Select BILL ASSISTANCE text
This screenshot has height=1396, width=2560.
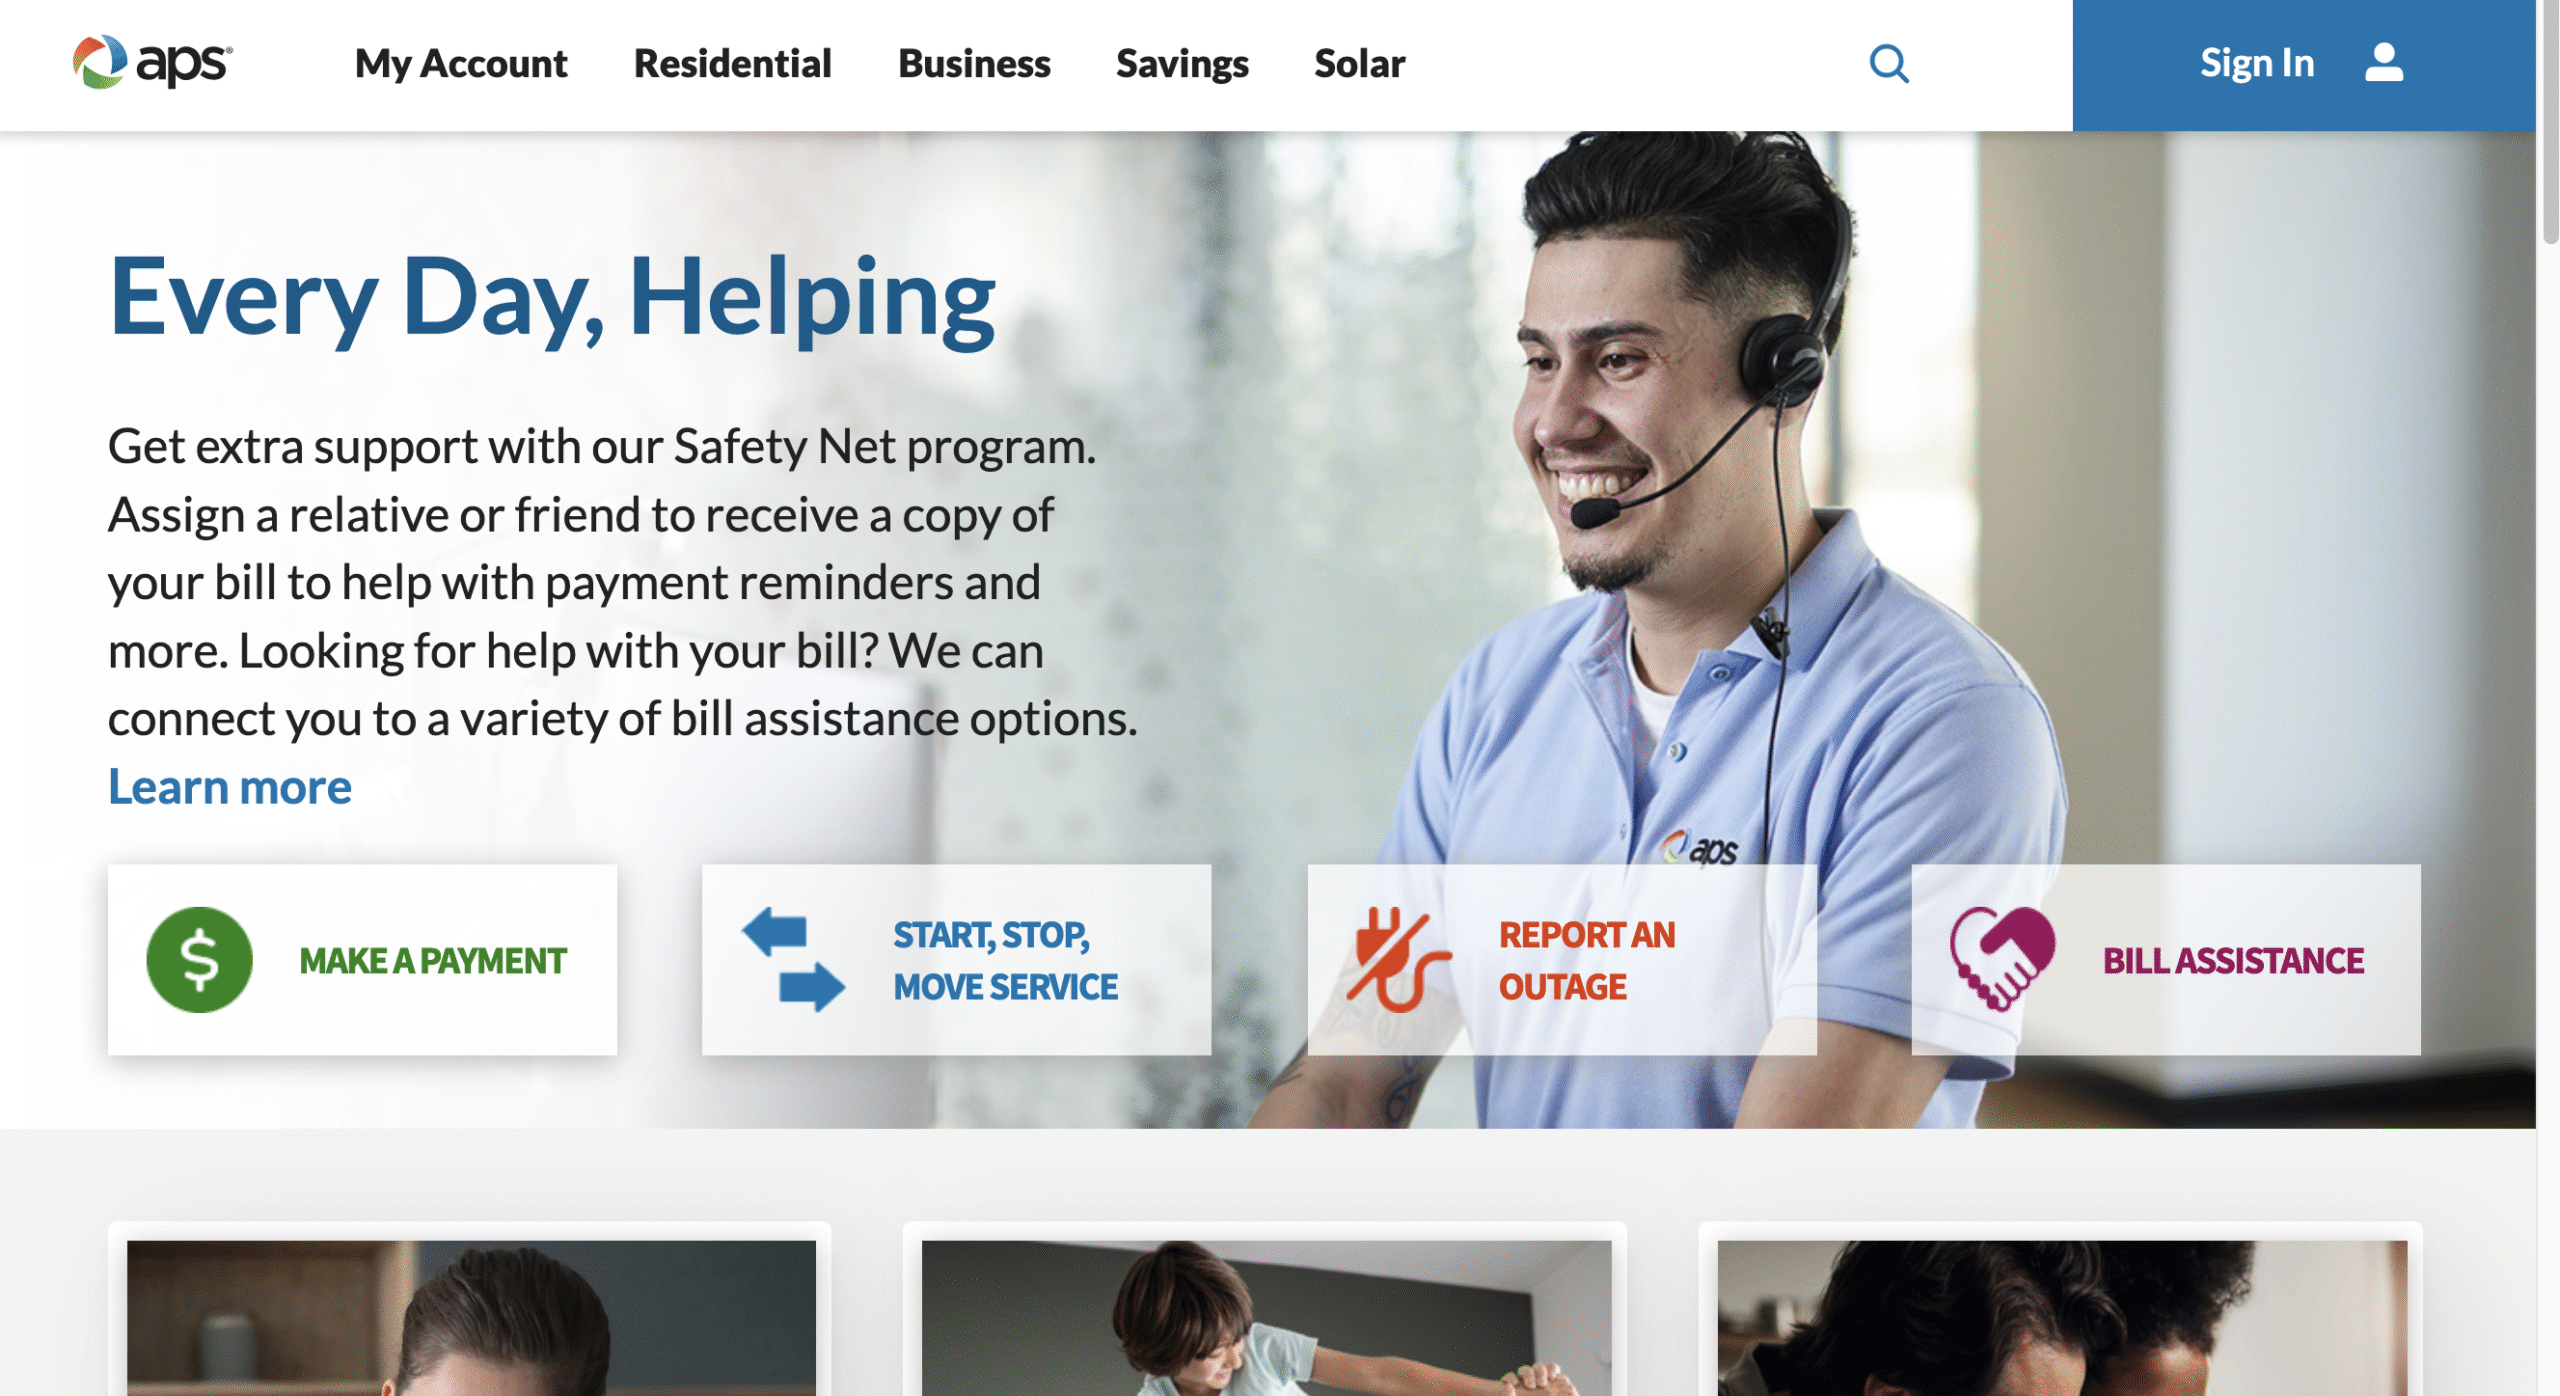pos(2233,961)
